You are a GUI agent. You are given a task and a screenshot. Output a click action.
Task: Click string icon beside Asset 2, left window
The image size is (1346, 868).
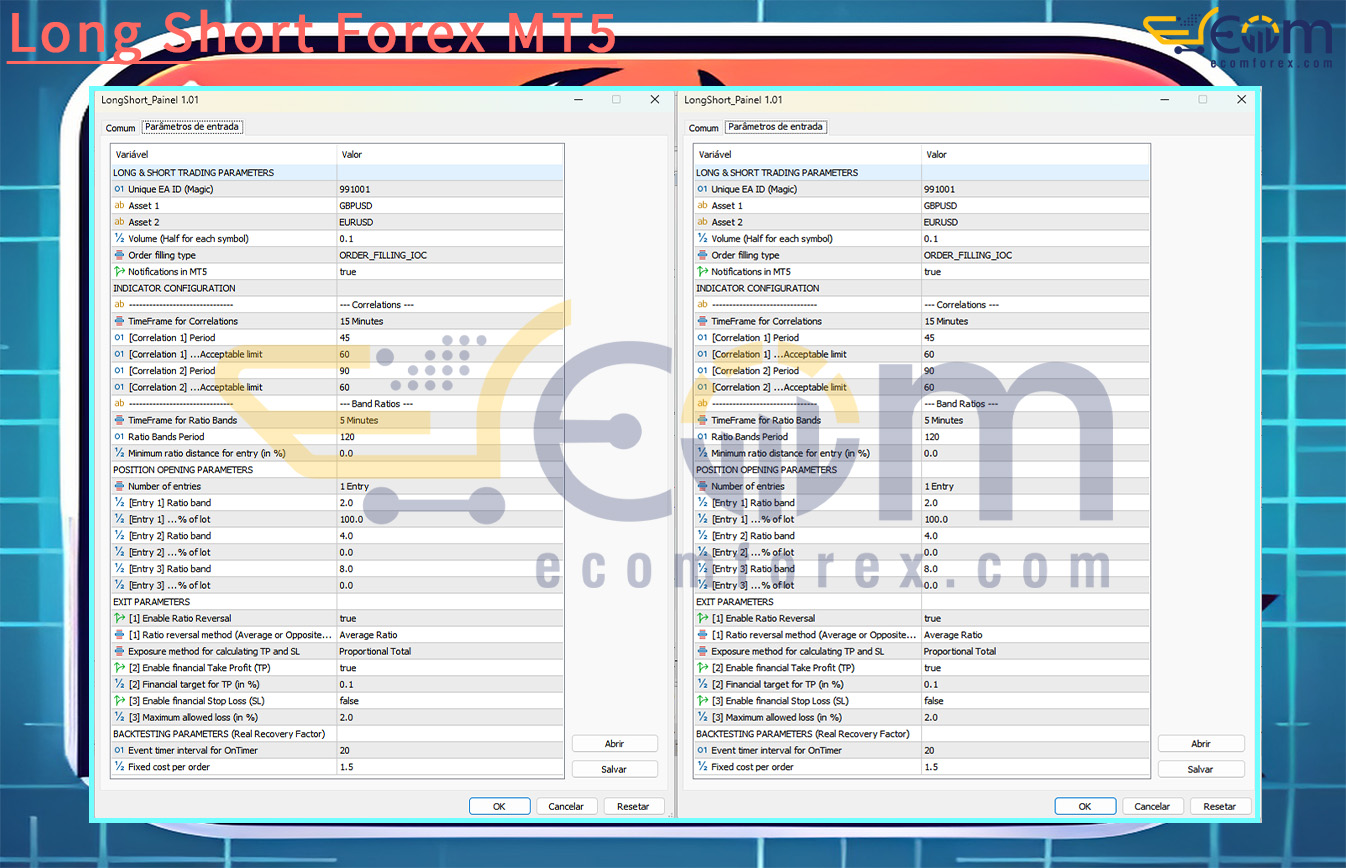pyautogui.click(x=119, y=222)
